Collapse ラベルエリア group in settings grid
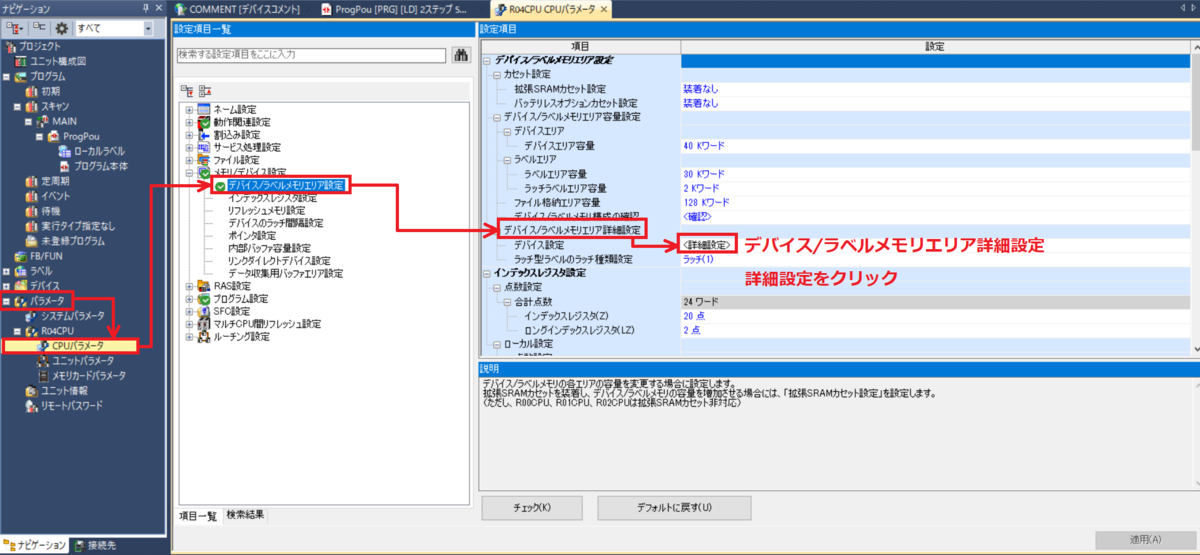 pos(506,159)
